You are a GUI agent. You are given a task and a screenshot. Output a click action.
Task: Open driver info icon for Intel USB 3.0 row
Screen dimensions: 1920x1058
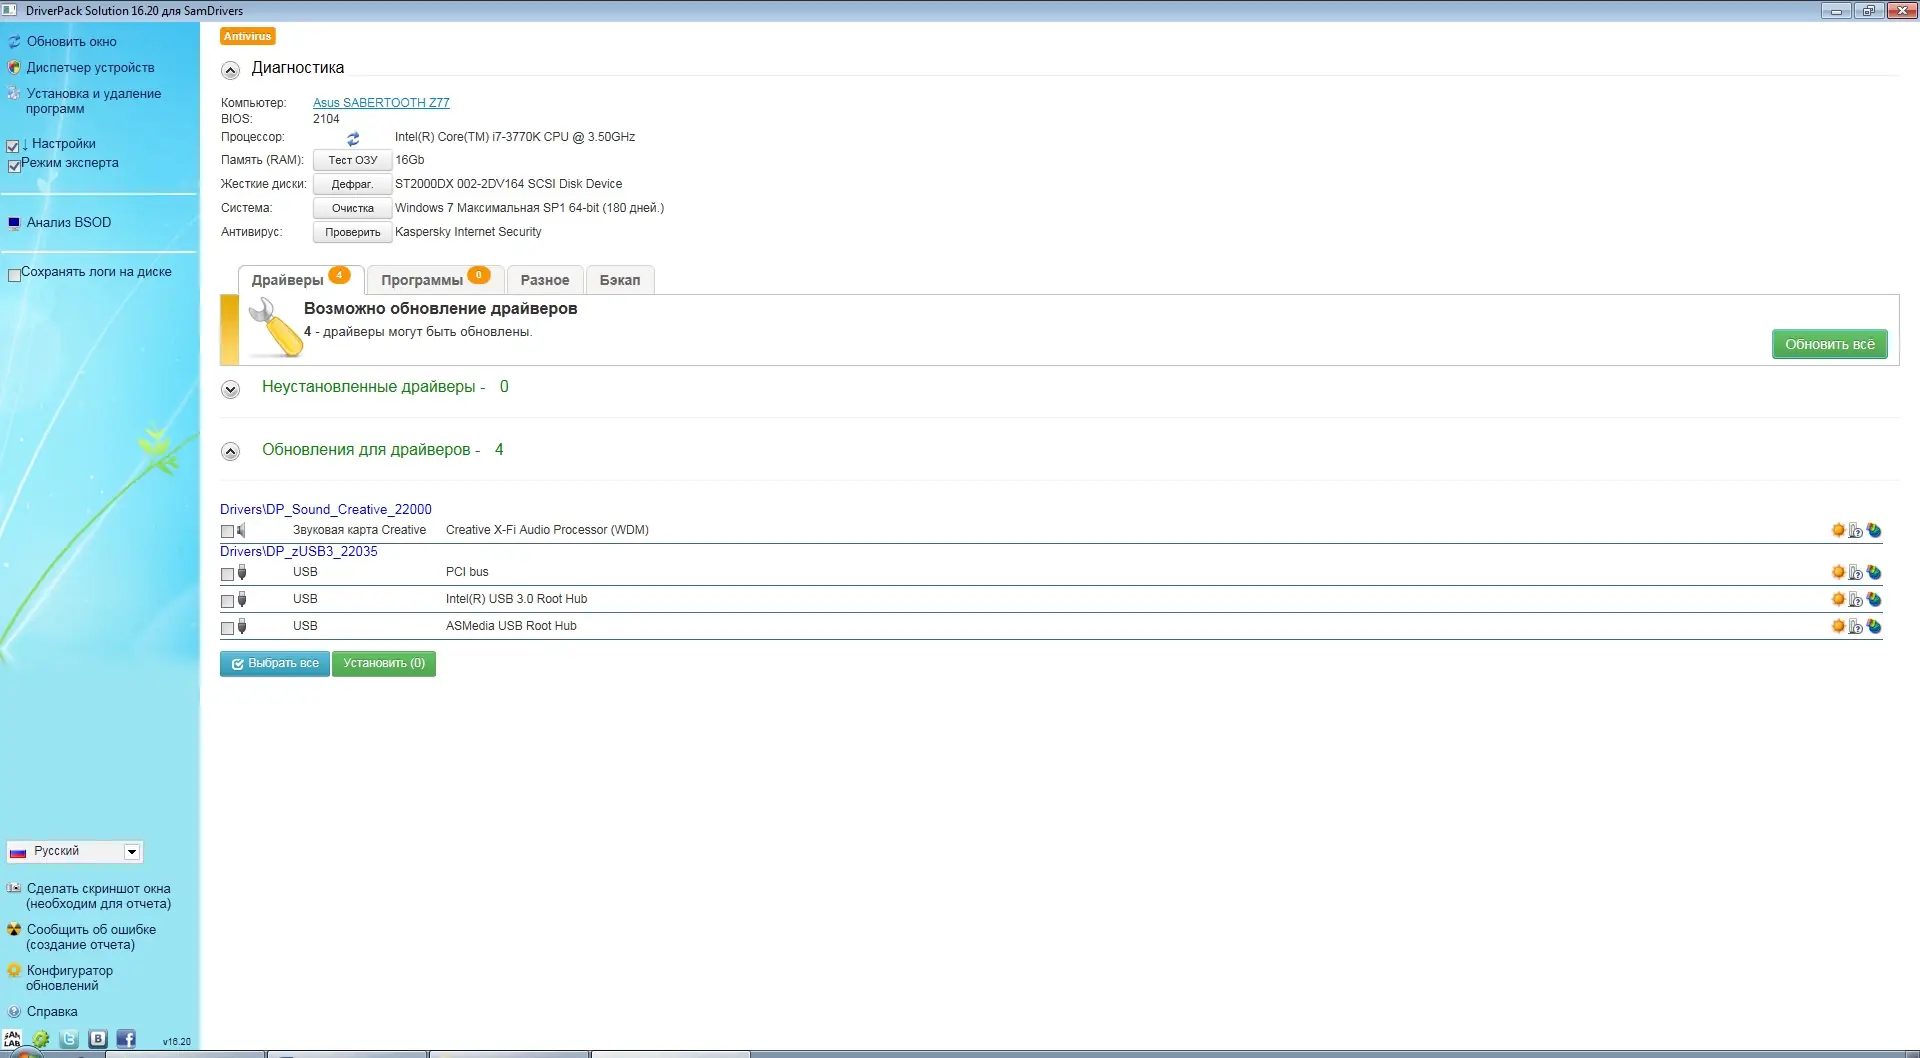tap(1856, 600)
